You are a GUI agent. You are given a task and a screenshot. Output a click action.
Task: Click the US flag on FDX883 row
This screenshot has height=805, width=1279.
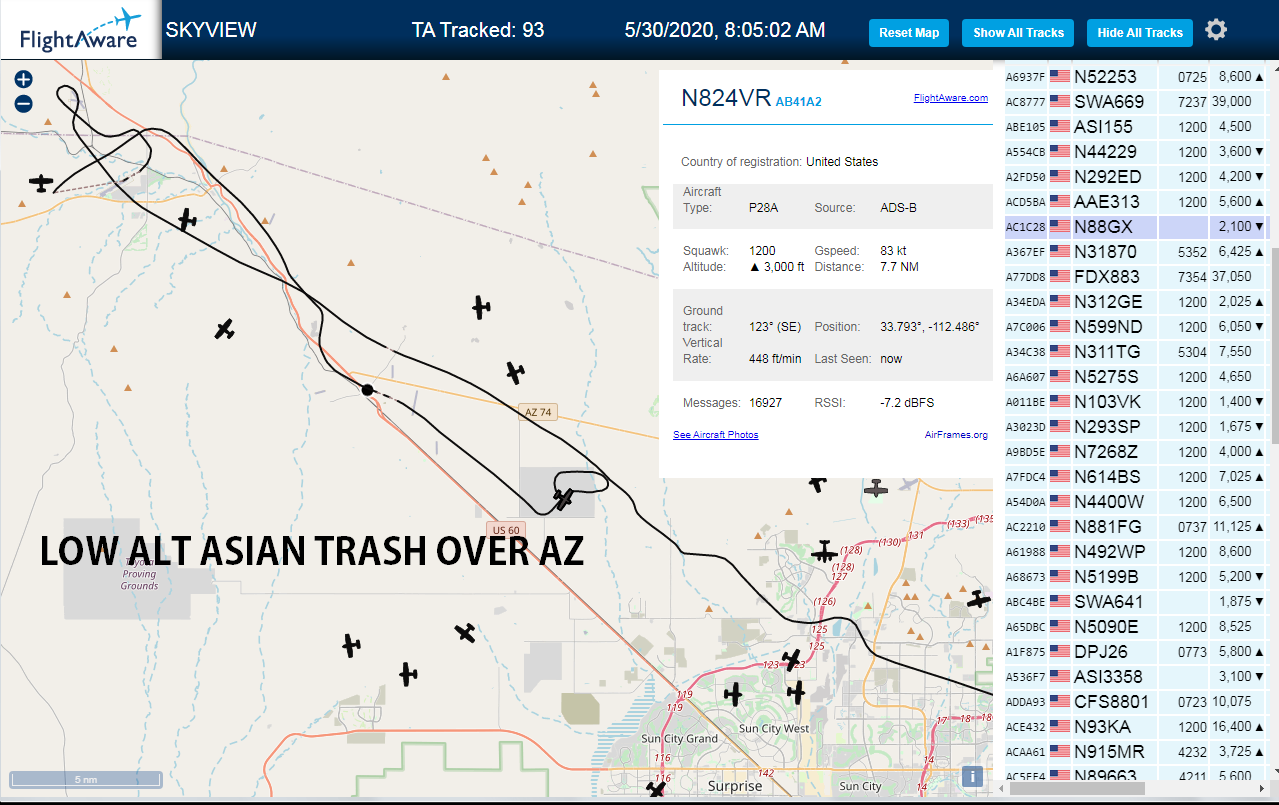[x=1060, y=276]
